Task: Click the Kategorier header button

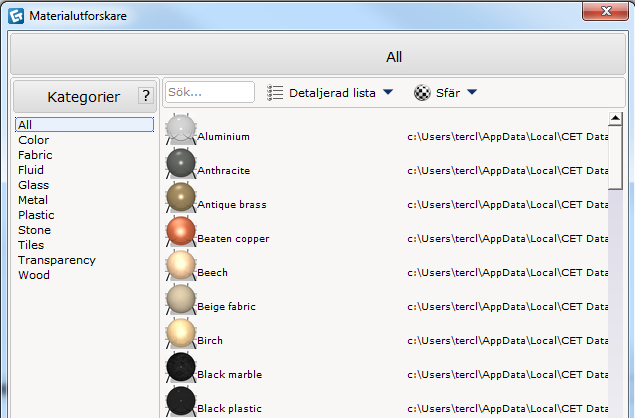Action: pos(85,96)
